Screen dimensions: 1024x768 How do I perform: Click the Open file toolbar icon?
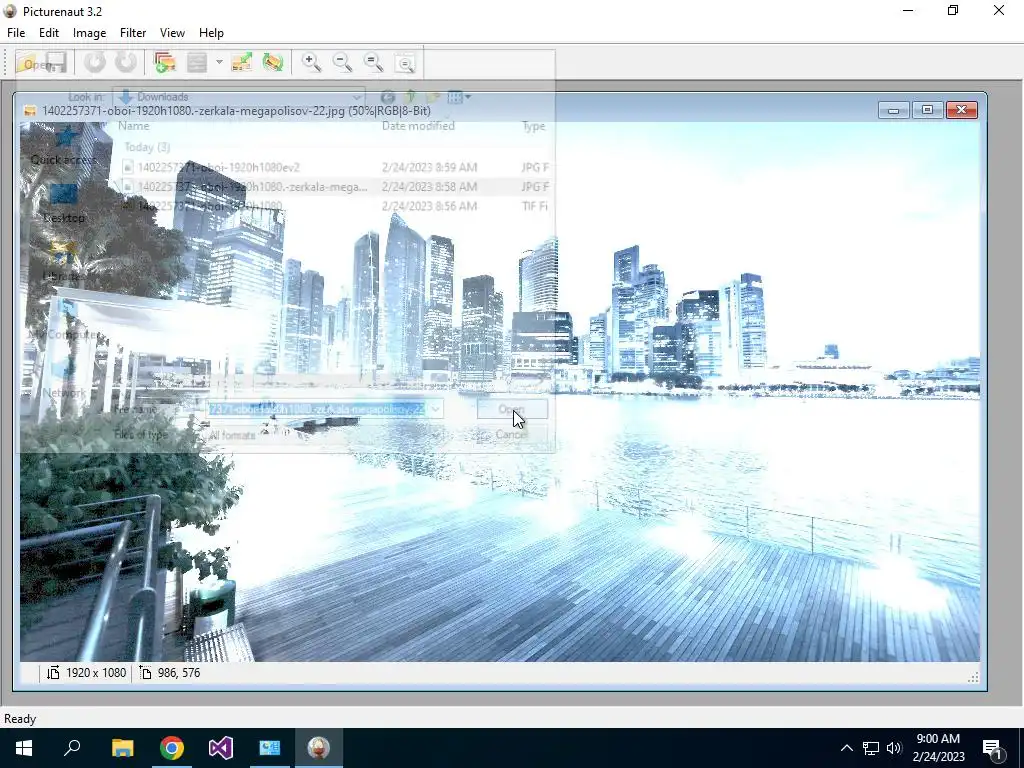click(x=29, y=63)
